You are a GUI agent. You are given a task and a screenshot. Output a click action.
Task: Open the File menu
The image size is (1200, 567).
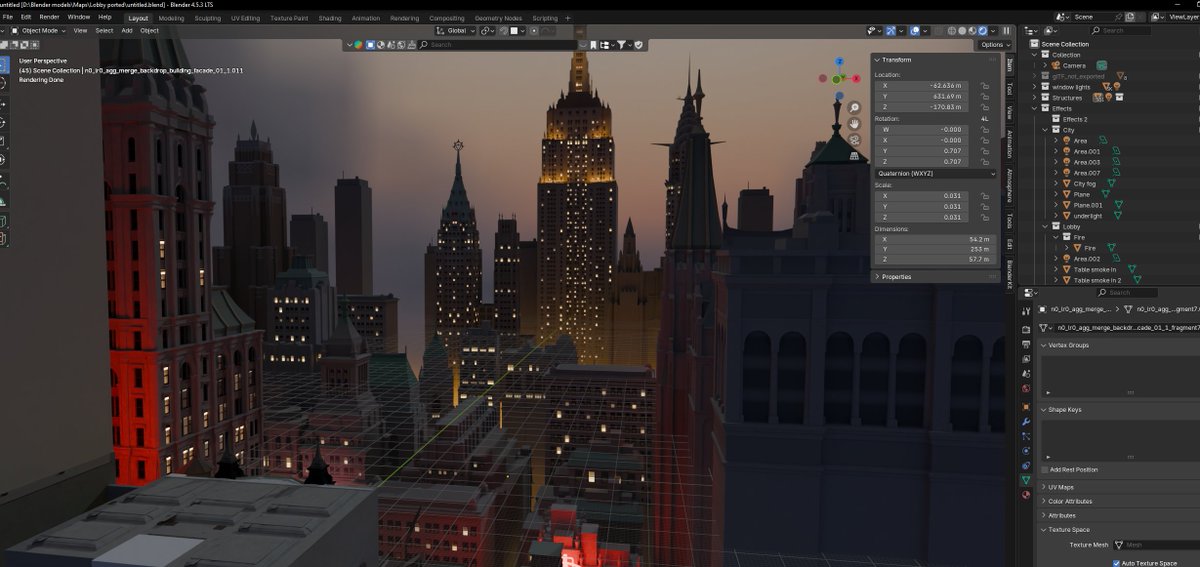coord(8,17)
